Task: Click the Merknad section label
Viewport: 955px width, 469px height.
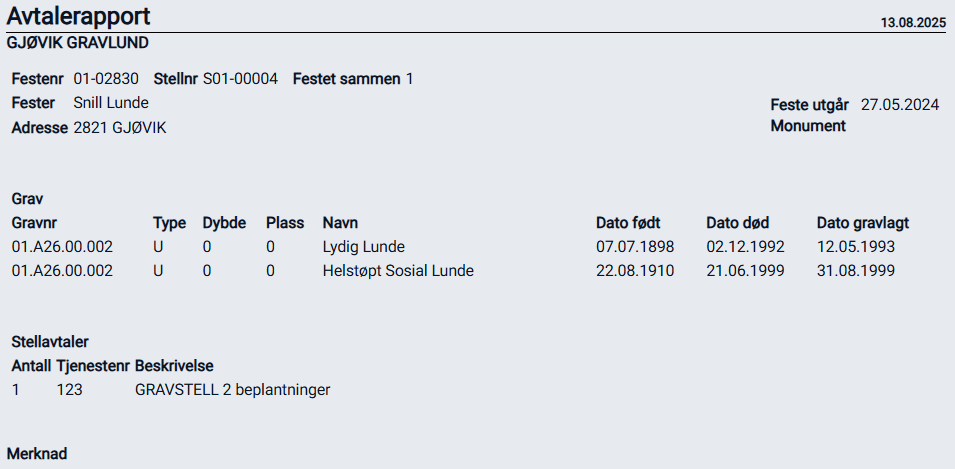Action: [37, 454]
